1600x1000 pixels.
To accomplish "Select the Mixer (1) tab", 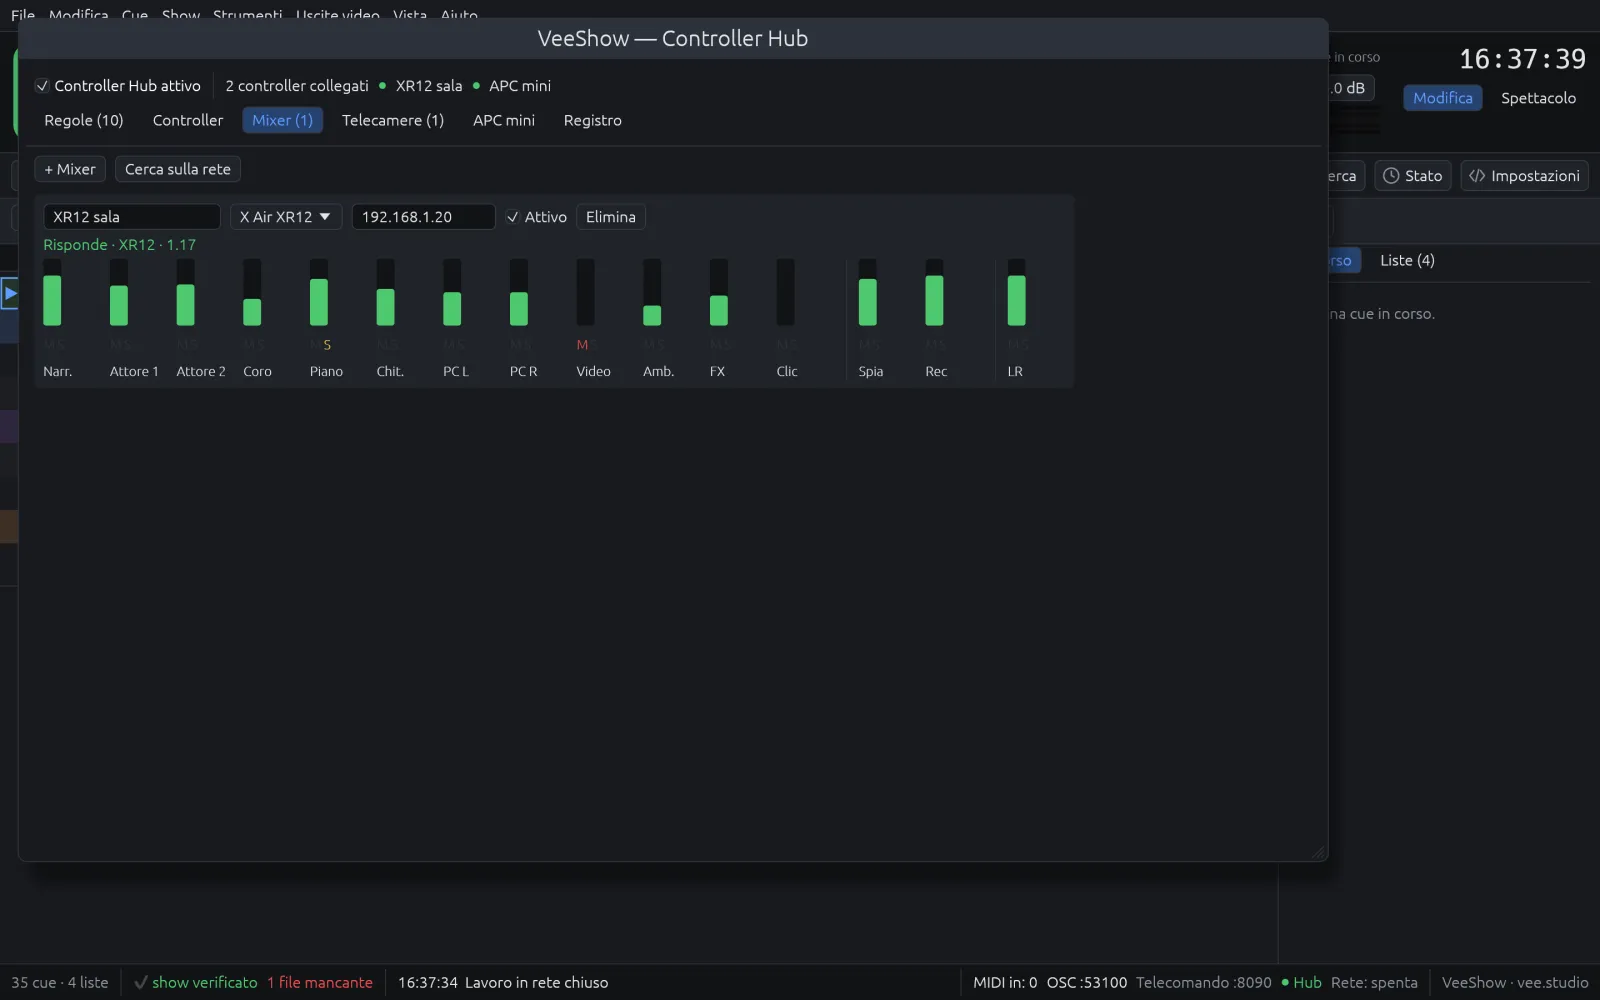I will tap(282, 120).
